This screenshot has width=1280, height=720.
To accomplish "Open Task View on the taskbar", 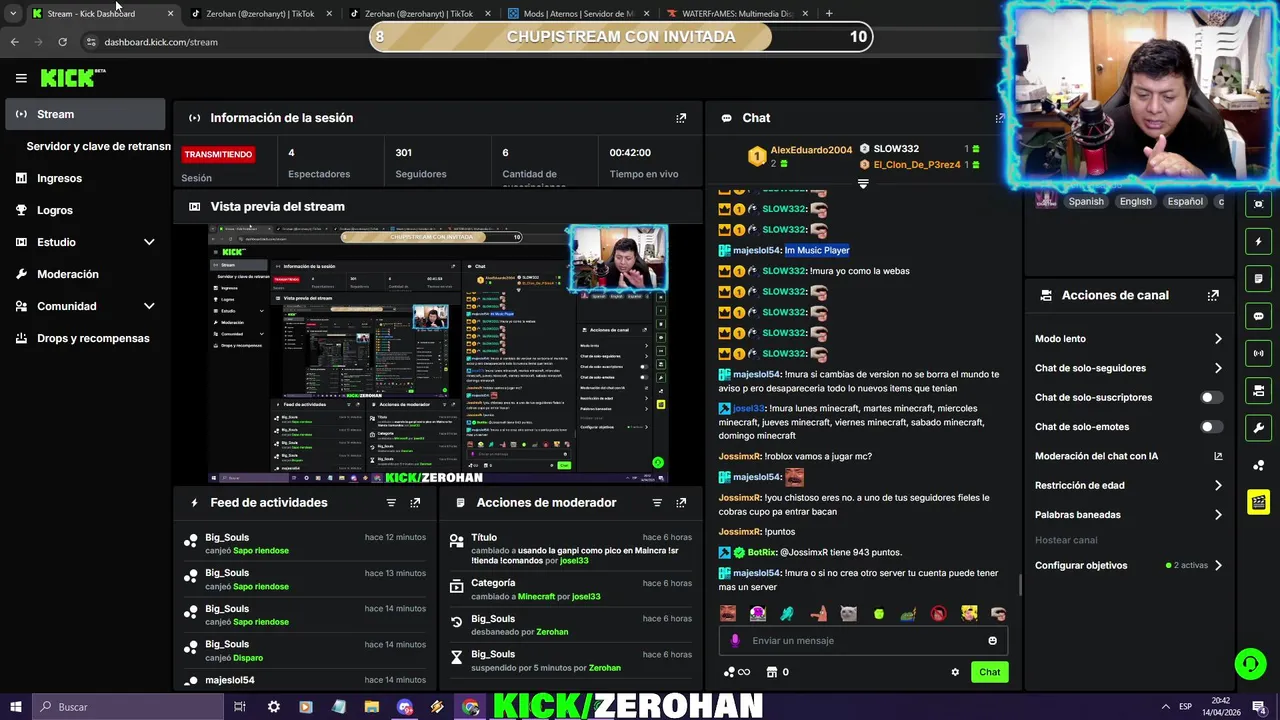I will click(240, 707).
